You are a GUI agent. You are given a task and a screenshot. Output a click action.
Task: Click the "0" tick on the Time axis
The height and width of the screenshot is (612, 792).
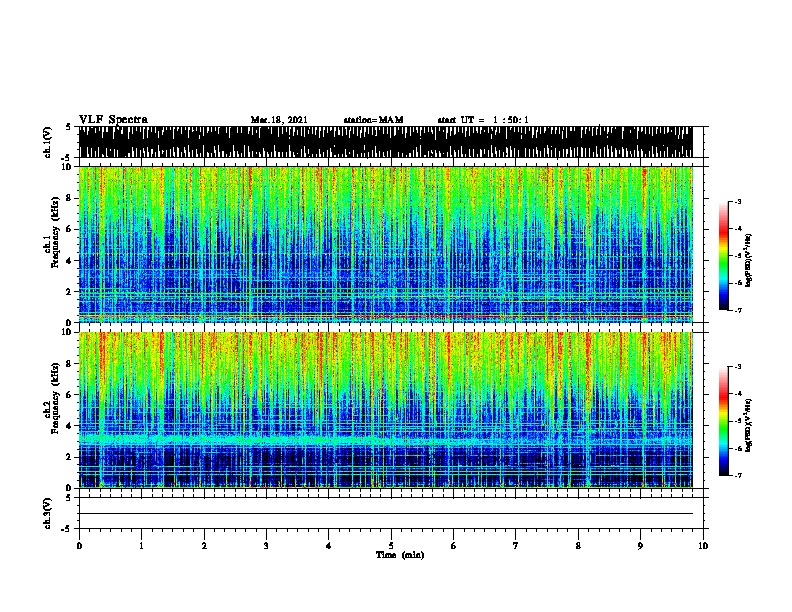point(79,546)
